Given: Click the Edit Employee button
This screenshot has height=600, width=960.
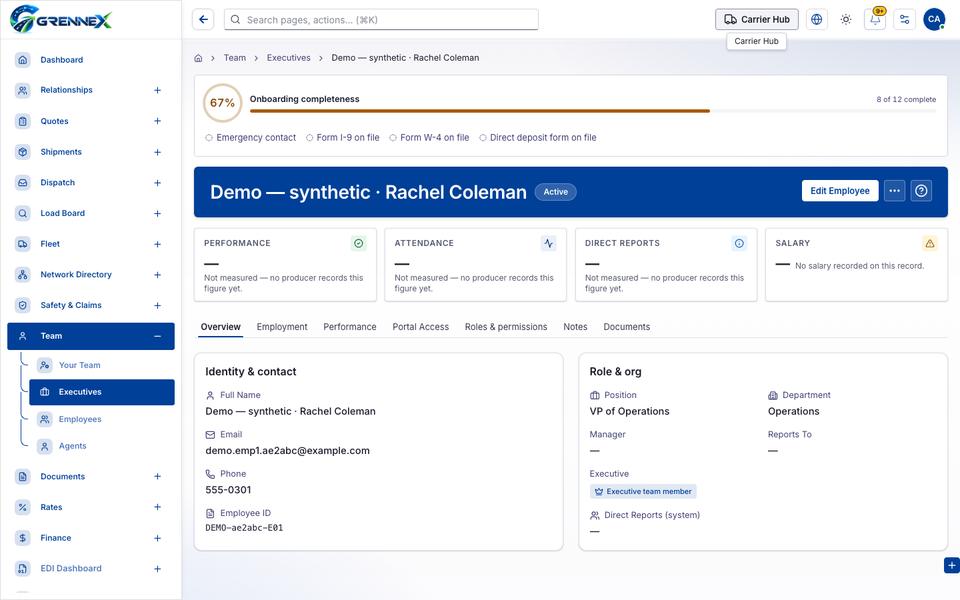Looking at the screenshot, I should 839,191.
